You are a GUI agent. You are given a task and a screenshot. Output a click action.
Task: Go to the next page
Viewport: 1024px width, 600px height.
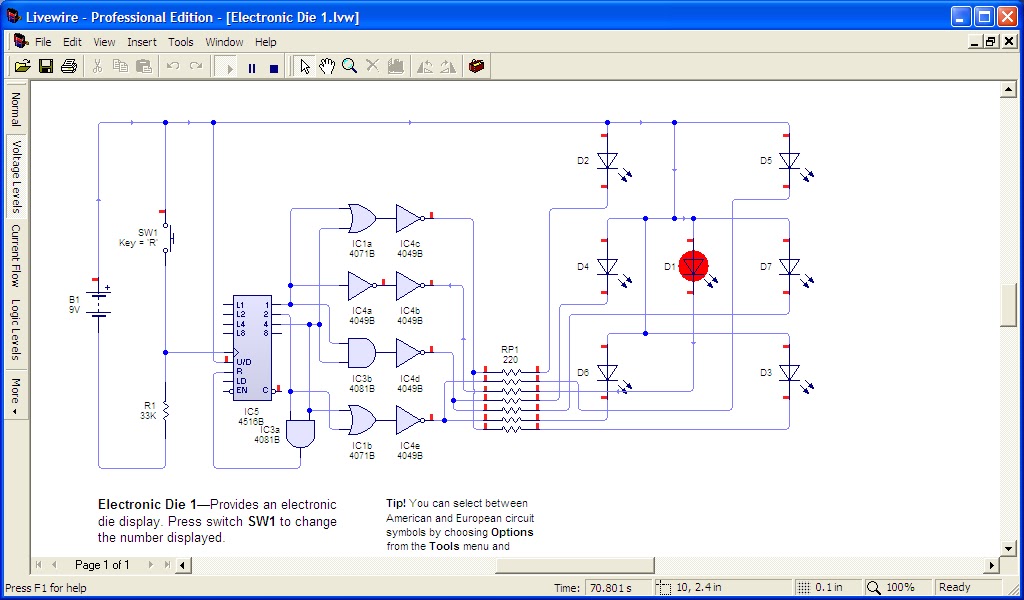tap(151, 565)
